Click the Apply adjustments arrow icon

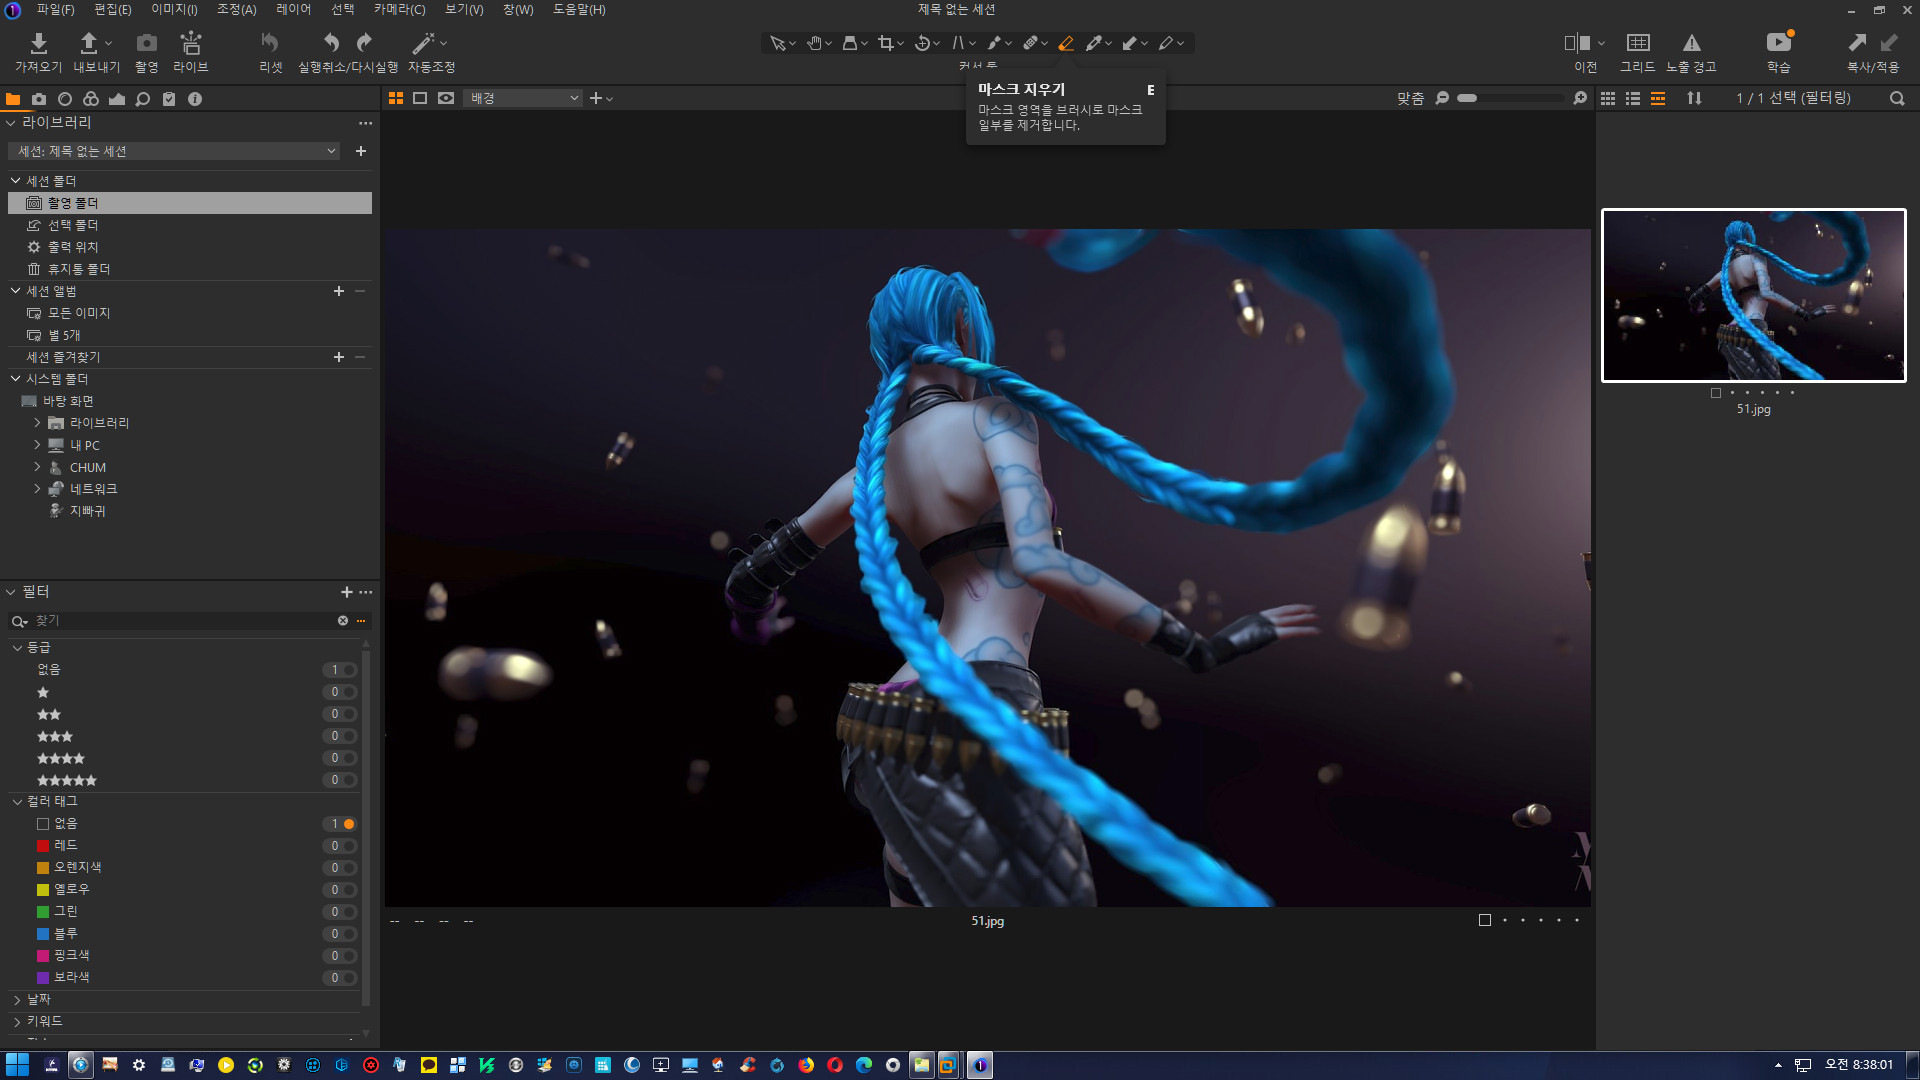1889,43
